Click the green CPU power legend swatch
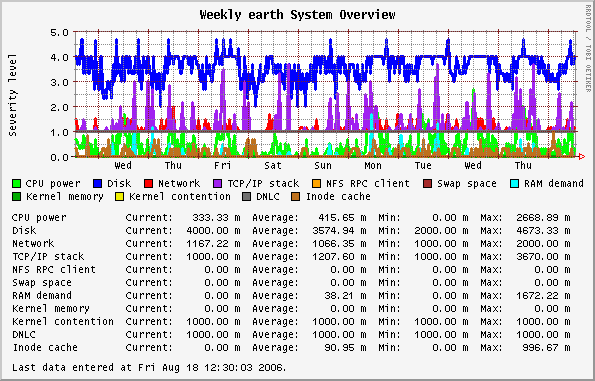 coord(16,184)
